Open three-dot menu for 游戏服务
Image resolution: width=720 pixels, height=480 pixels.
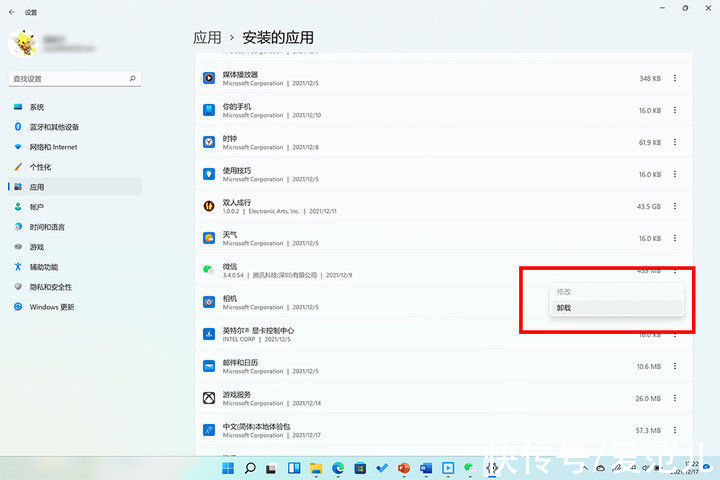point(675,398)
